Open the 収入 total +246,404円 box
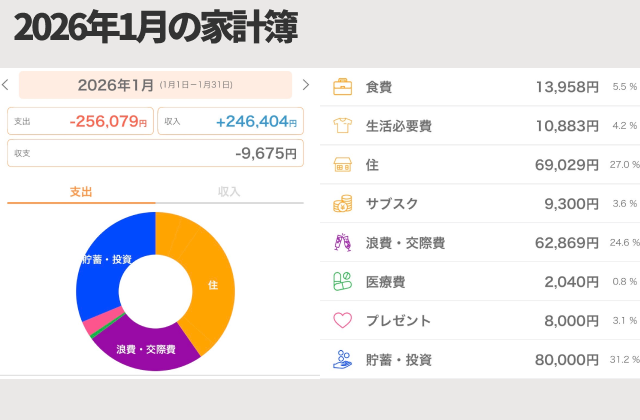This screenshot has height=420, width=640. pyautogui.click(x=230, y=122)
